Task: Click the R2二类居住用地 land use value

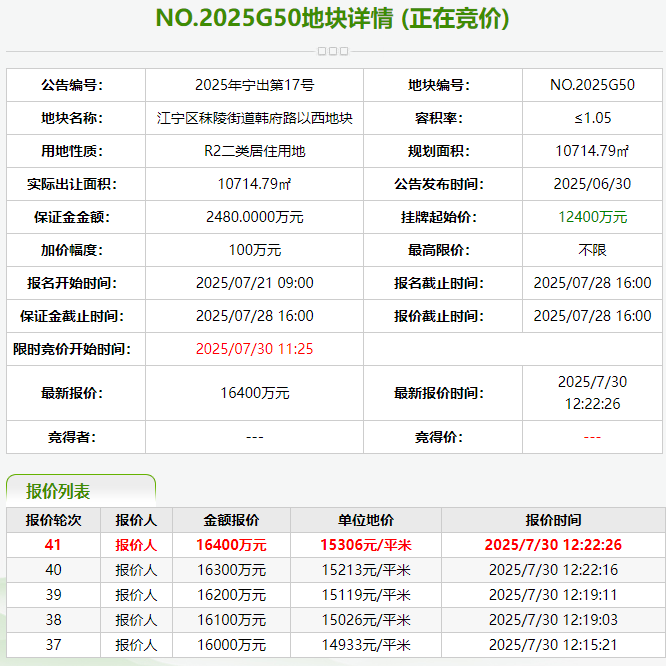Action: (254, 151)
